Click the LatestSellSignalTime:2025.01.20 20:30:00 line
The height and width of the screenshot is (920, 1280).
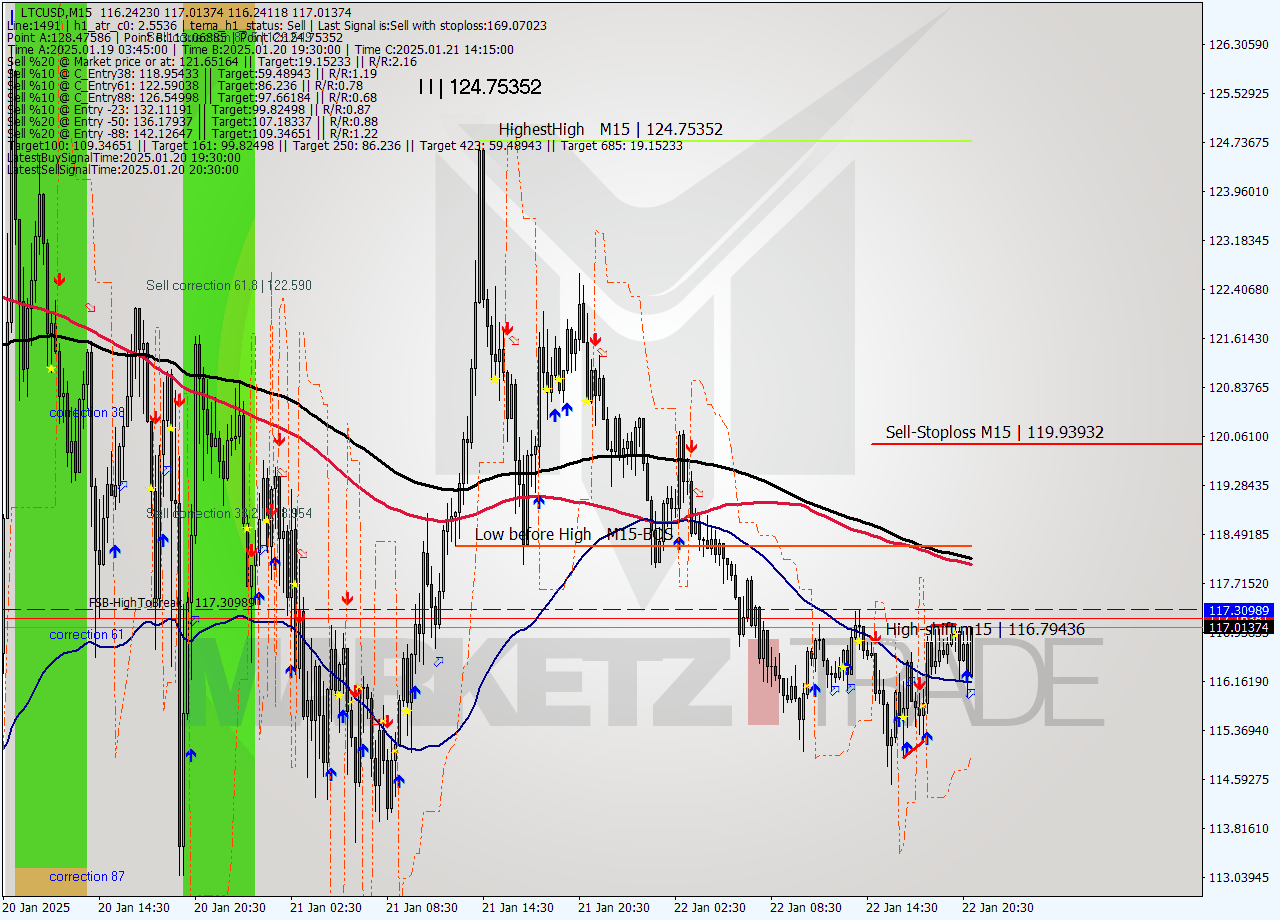click(x=123, y=169)
